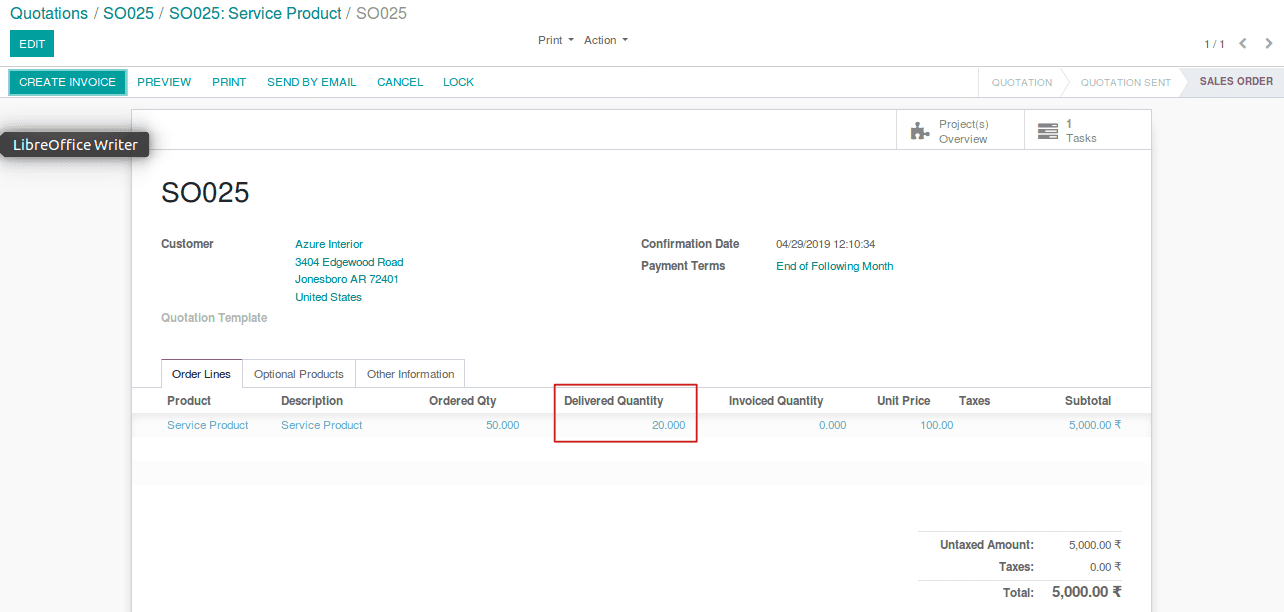Open End of Following Month payment terms
This screenshot has width=1284, height=612.
(x=835, y=266)
